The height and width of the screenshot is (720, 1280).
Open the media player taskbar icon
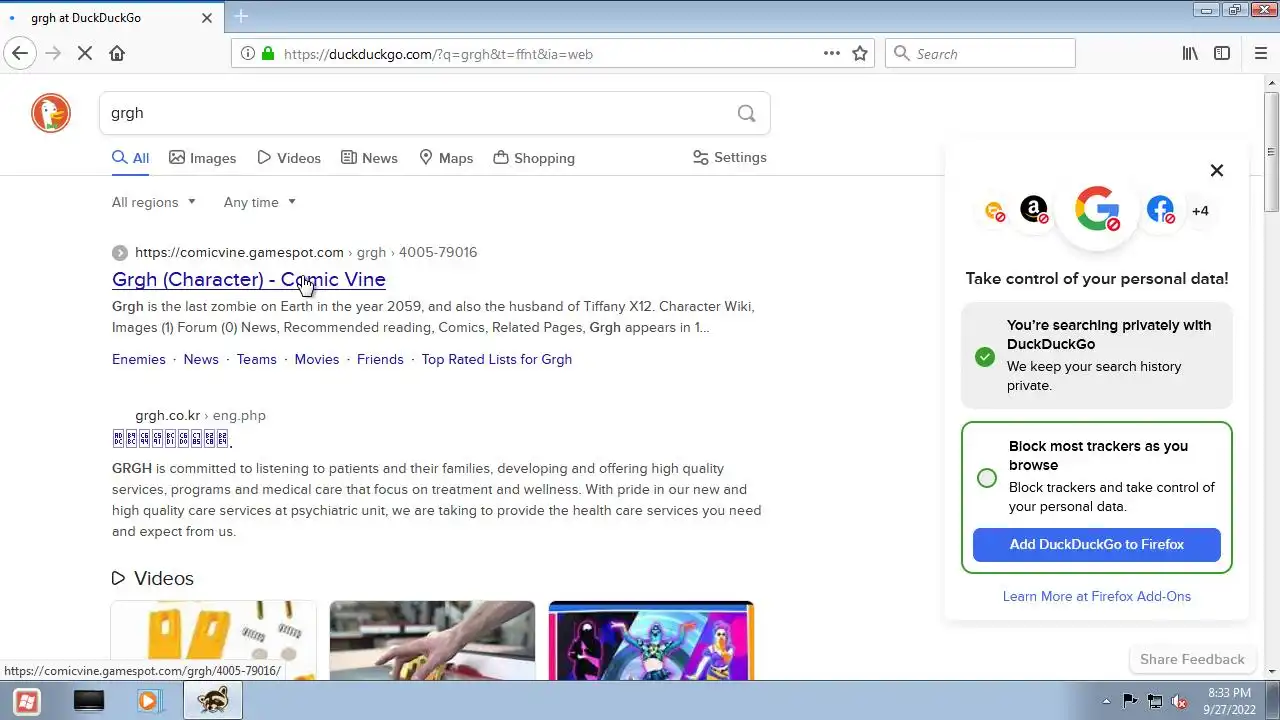pyautogui.click(x=149, y=701)
